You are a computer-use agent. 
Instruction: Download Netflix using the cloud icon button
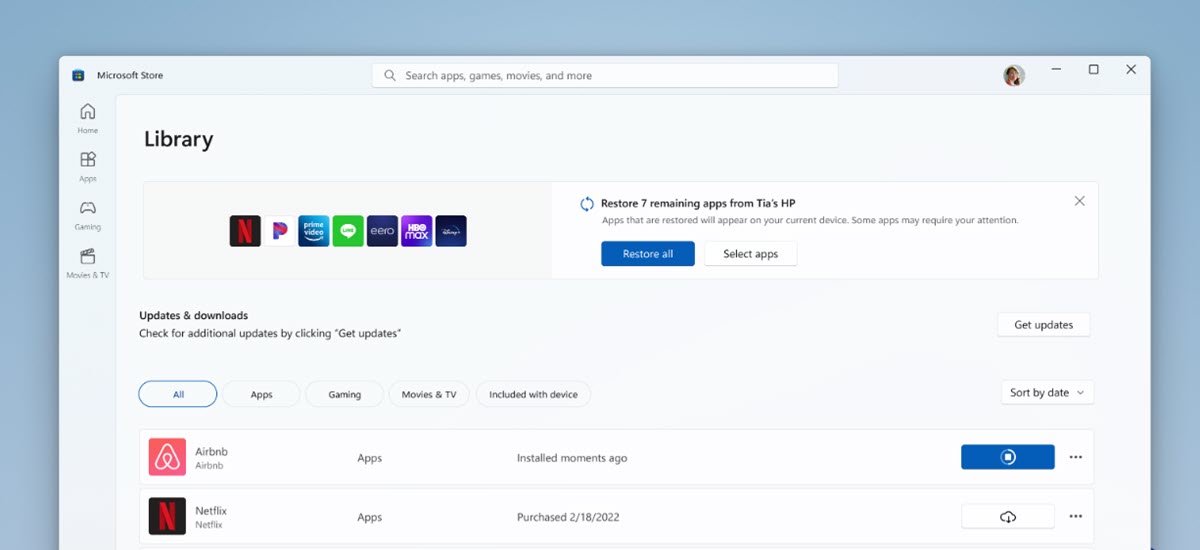(x=1007, y=516)
